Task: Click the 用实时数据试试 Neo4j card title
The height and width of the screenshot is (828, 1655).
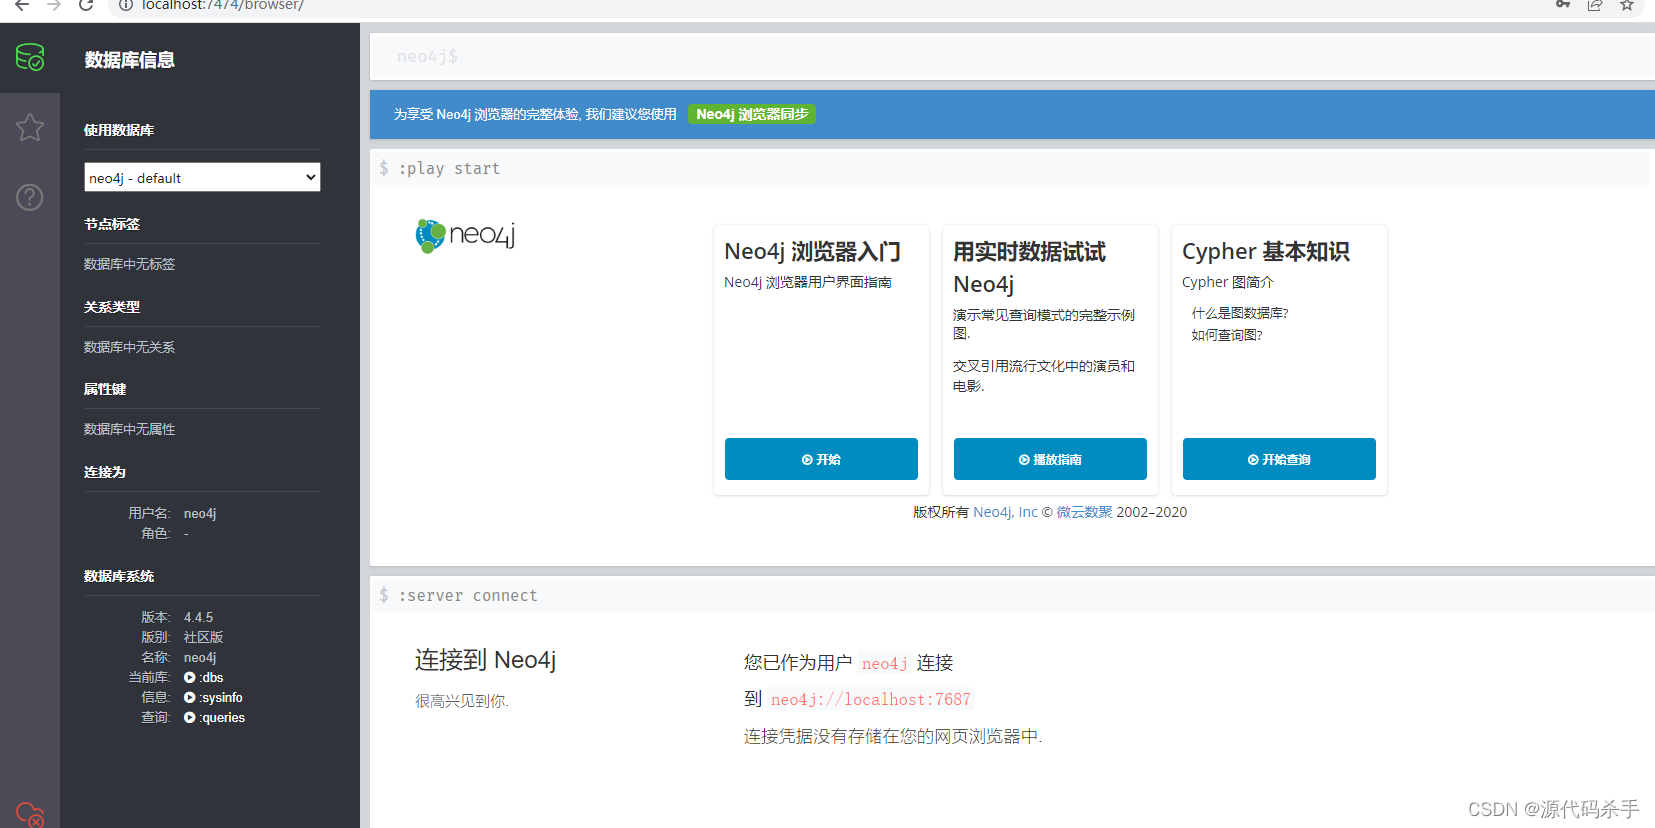Action: [1029, 267]
